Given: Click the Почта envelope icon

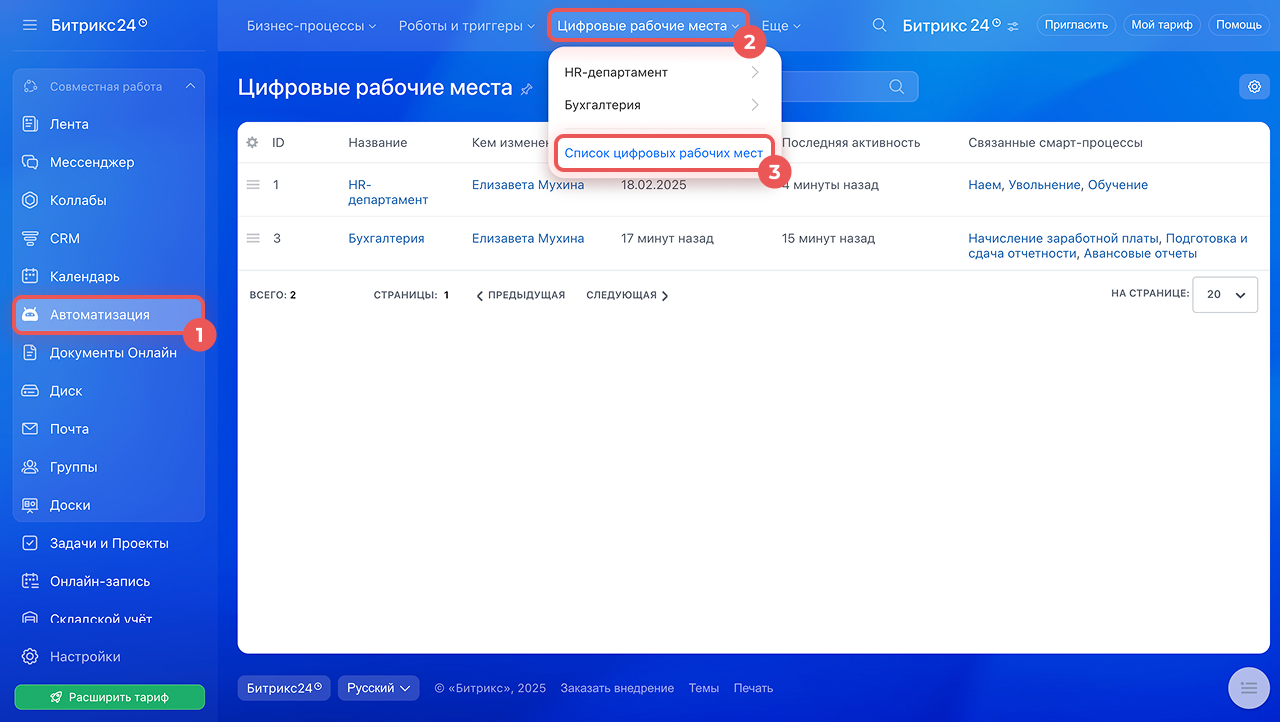Looking at the screenshot, I should (x=30, y=429).
